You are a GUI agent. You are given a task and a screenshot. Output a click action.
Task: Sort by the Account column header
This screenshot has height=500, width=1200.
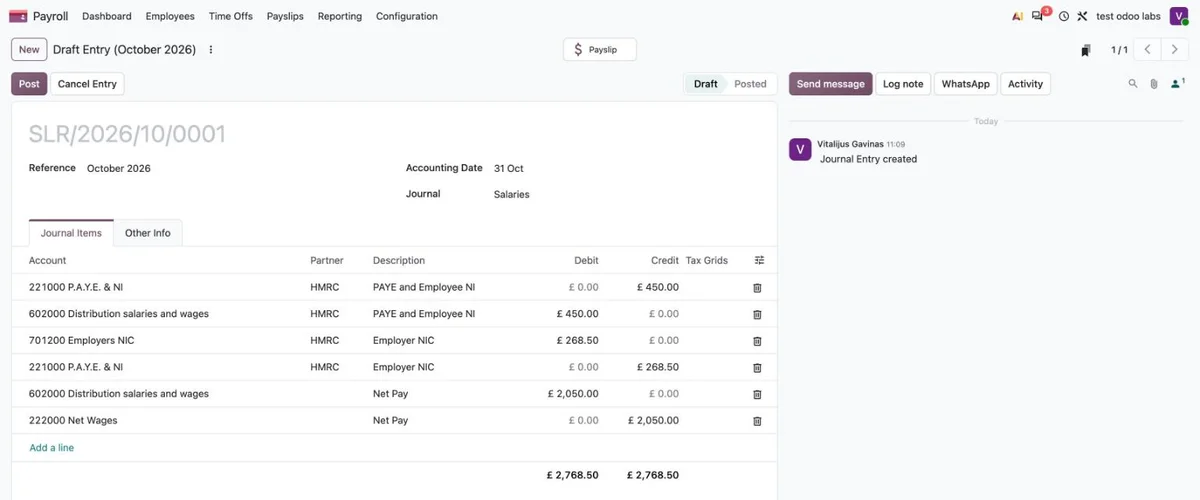click(x=48, y=260)
